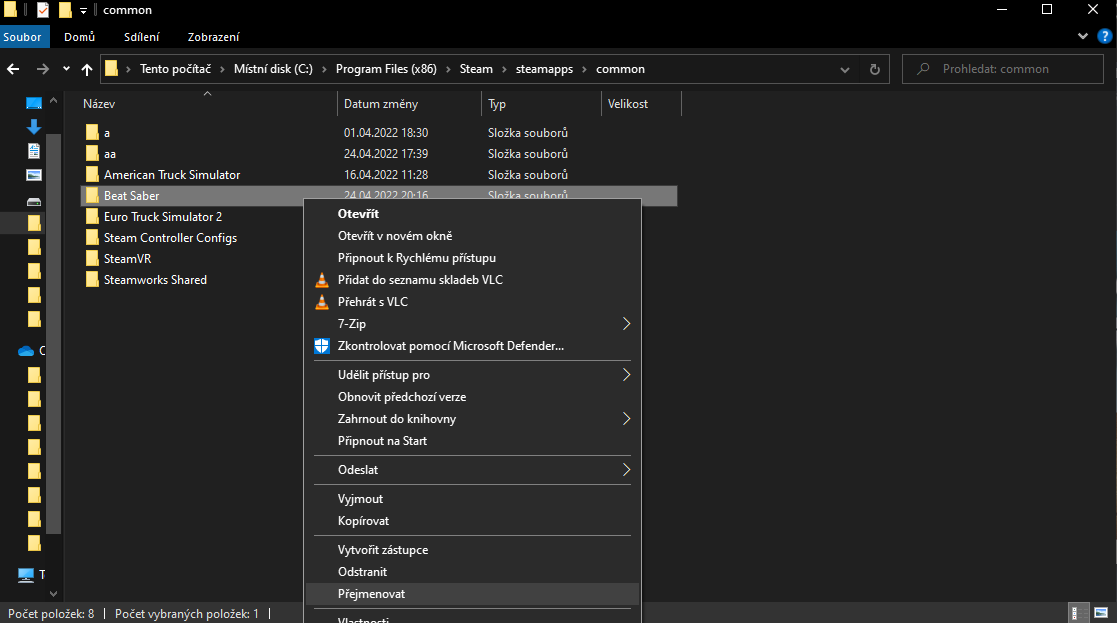Switch to the Domů ribbon tab

point(79,37)
